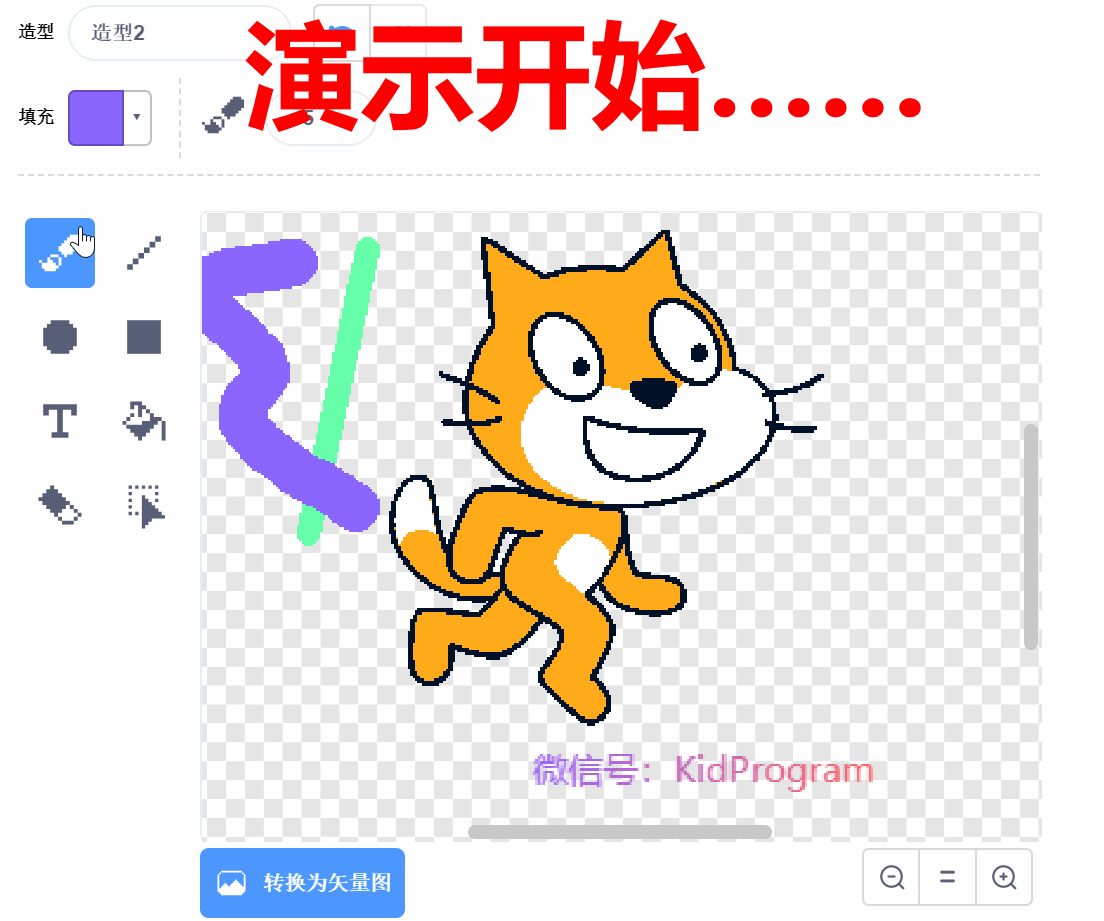Reset canvas zoom with equals button

tap(948, 877)
